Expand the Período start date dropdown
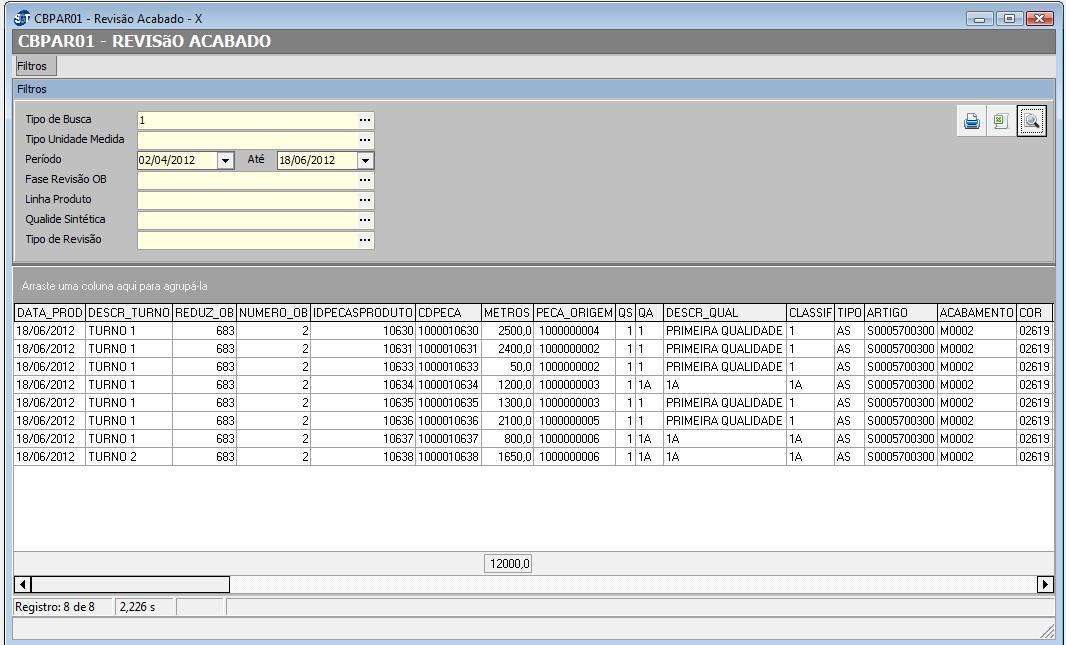 pos(225,160)
